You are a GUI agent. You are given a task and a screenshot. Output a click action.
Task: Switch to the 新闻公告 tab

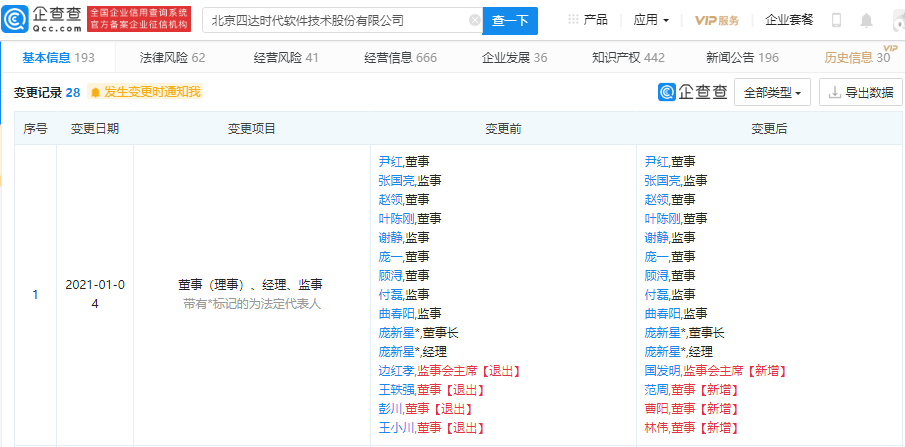742,57
